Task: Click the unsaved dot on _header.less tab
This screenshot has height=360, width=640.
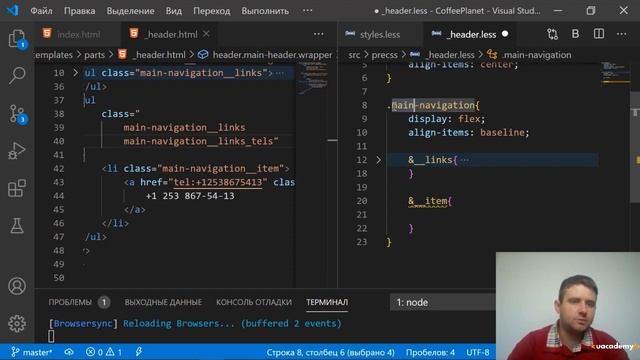Action: [505, 34]
